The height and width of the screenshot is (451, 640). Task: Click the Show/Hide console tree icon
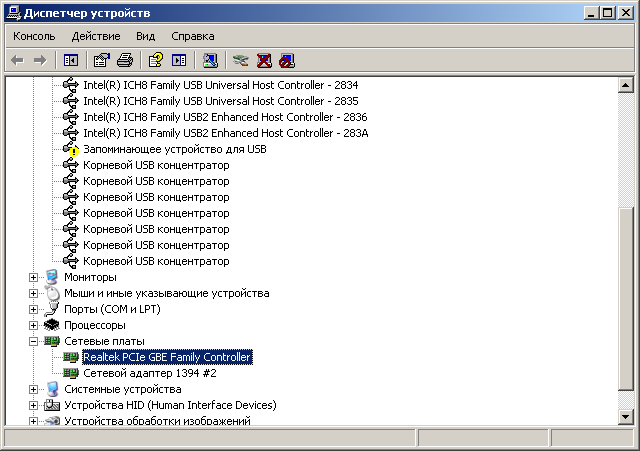click(71, 61)
